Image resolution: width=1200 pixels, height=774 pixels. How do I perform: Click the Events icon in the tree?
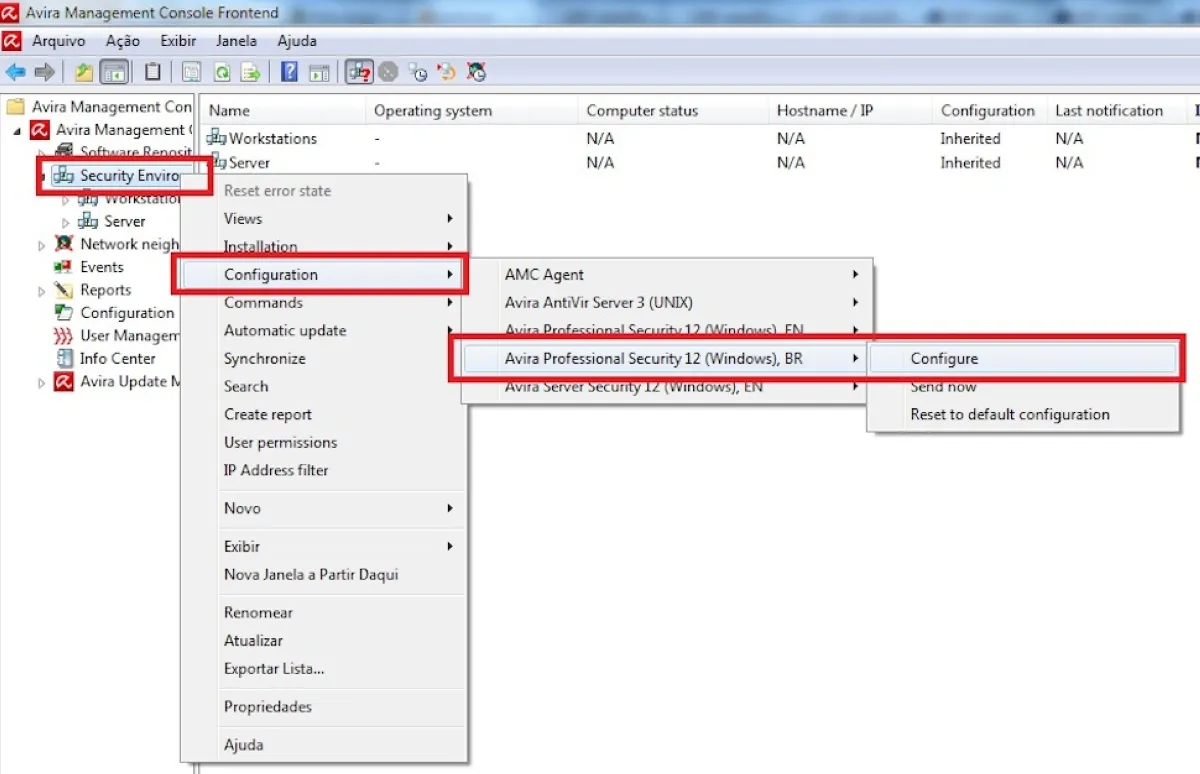[x=64, y=267]
